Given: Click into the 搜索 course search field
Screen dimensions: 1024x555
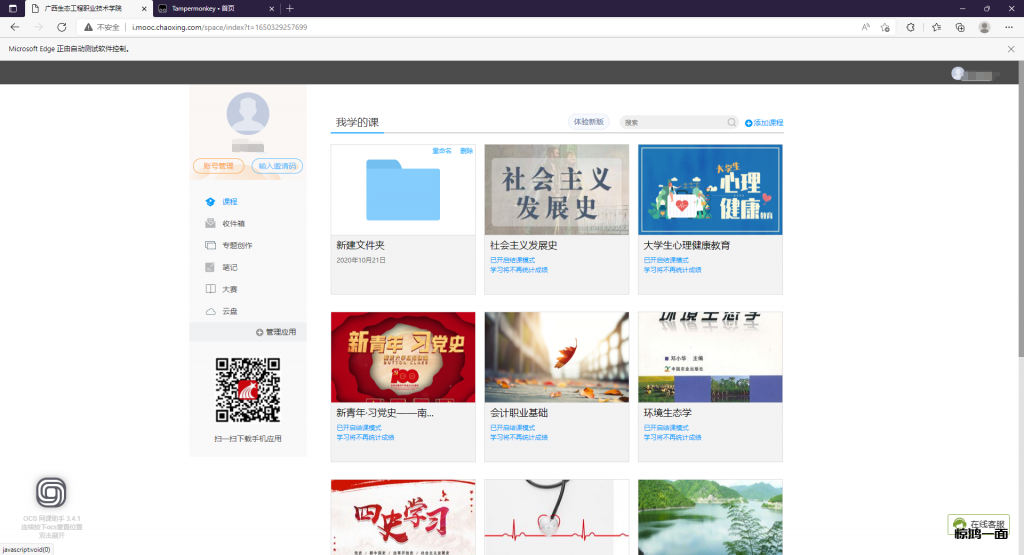Looking at the screenshot, I should point(673,122).
